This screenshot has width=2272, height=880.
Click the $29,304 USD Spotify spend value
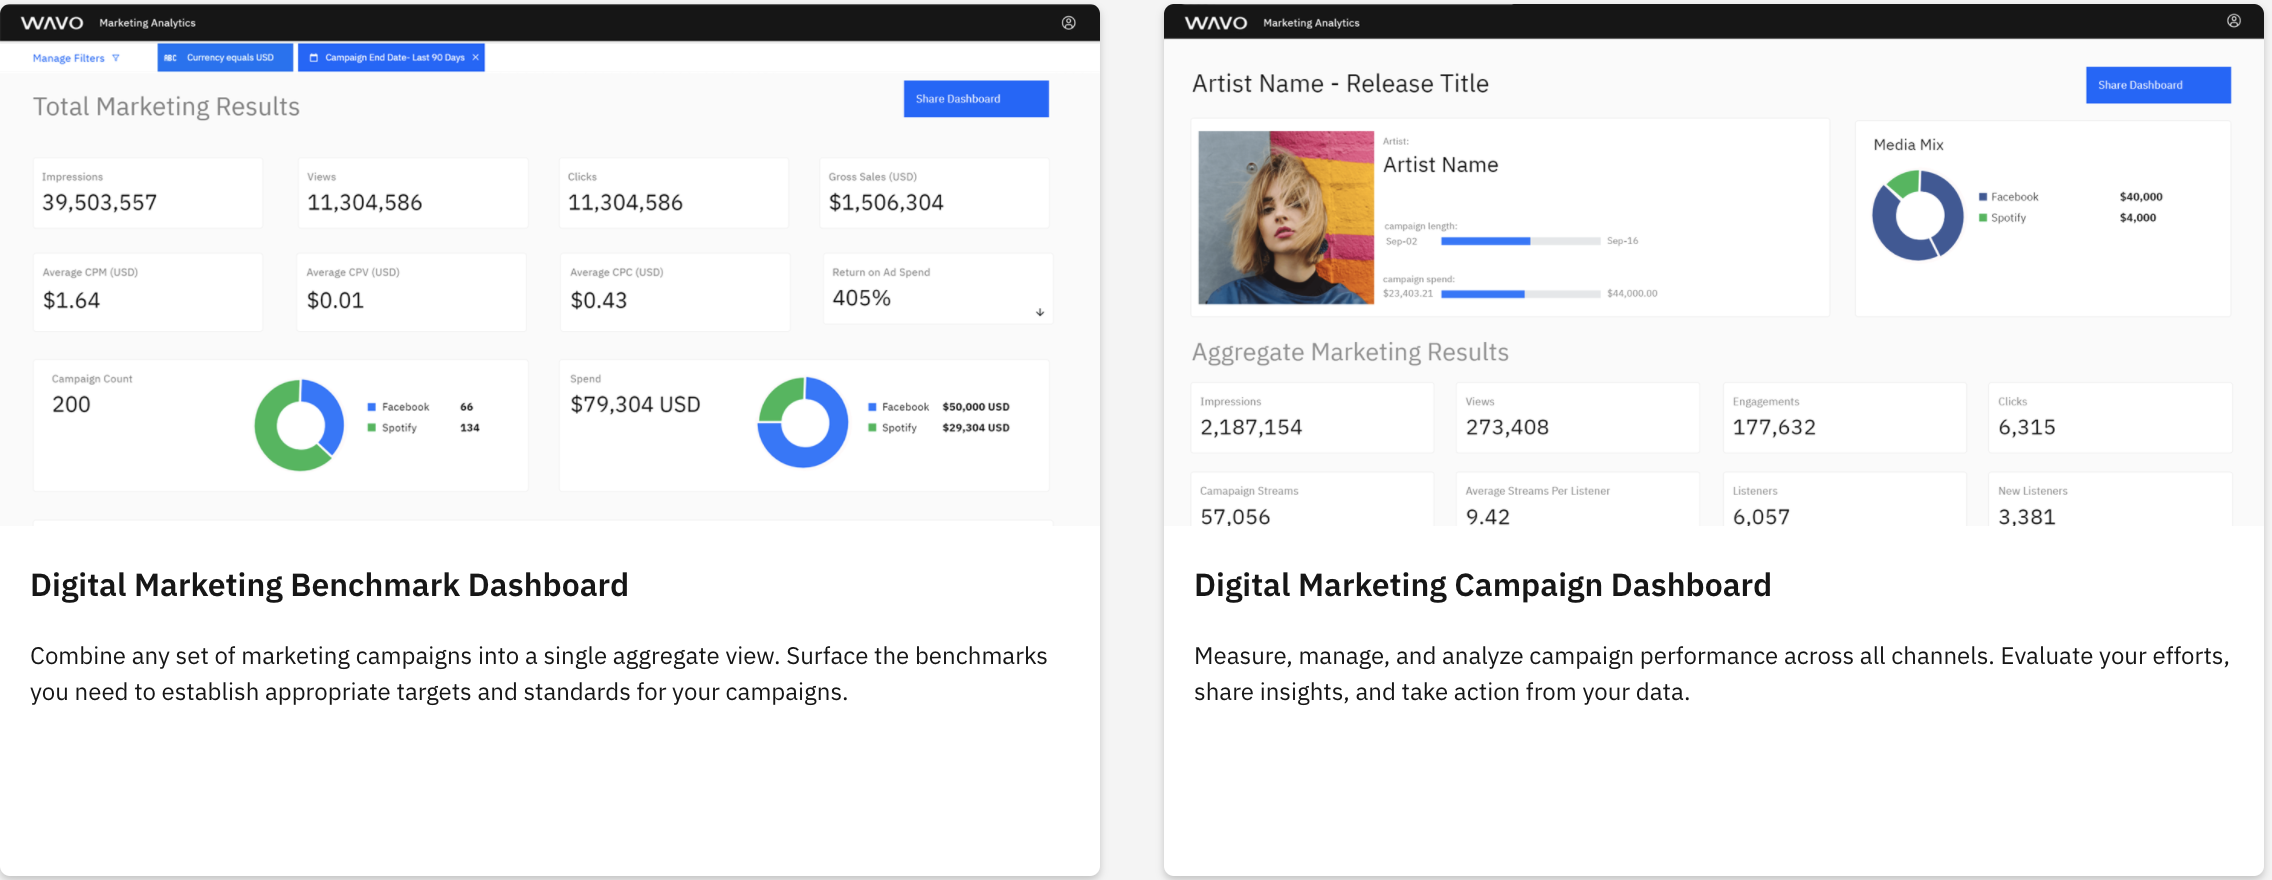tap(976, 428)
